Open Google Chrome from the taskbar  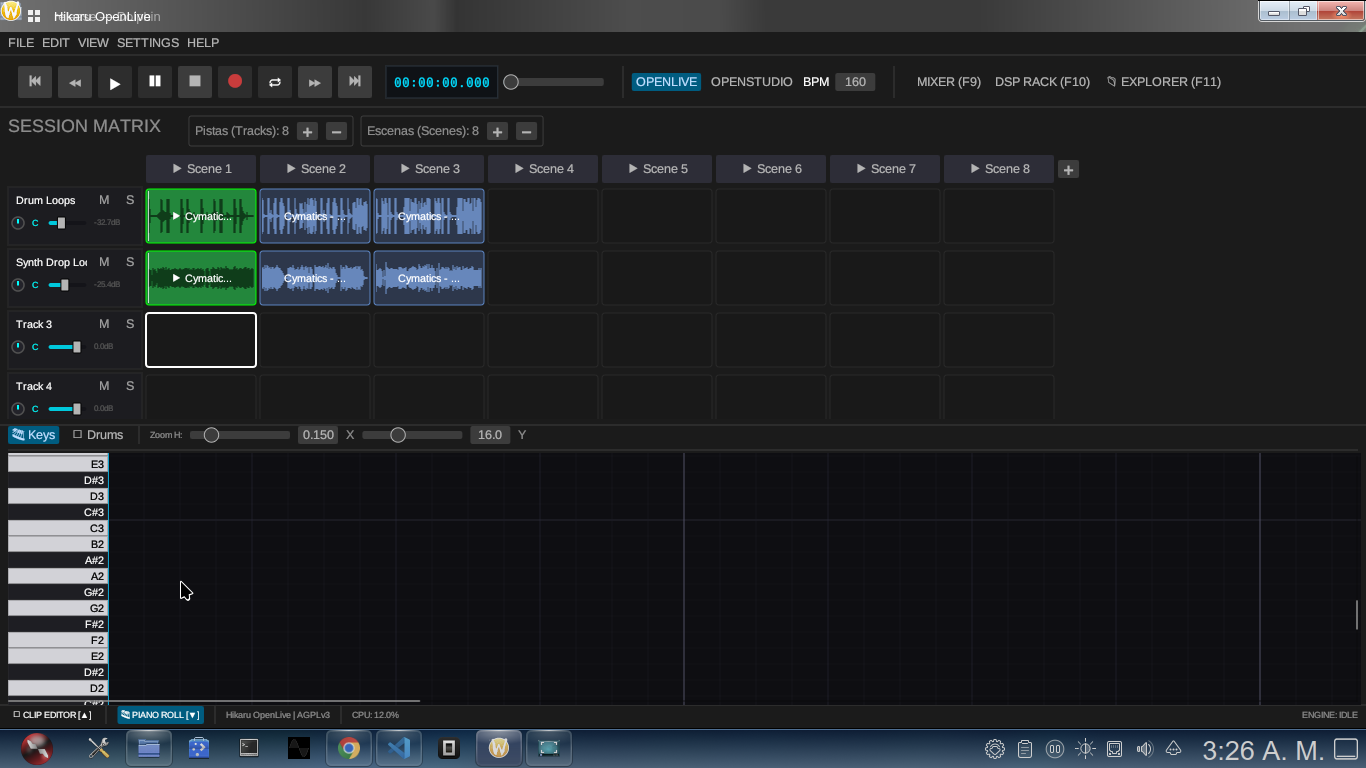point(349,748)
